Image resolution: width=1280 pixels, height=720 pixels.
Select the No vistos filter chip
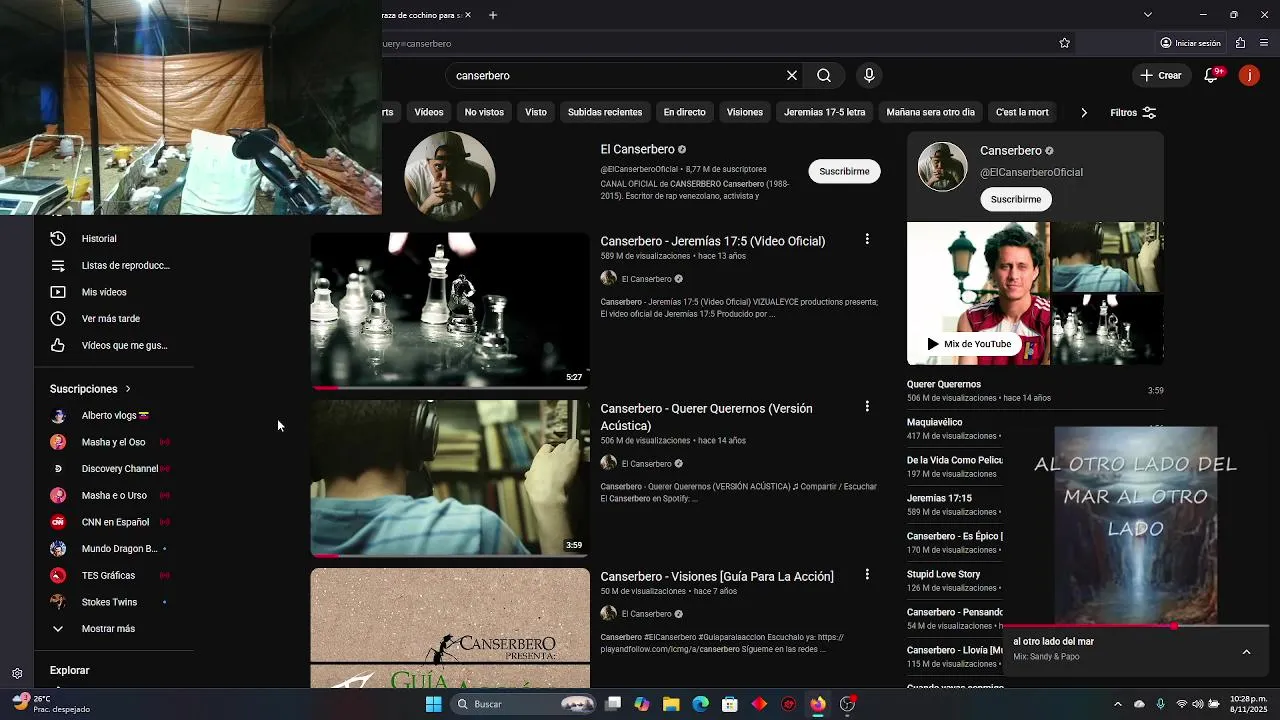(484, 112)
